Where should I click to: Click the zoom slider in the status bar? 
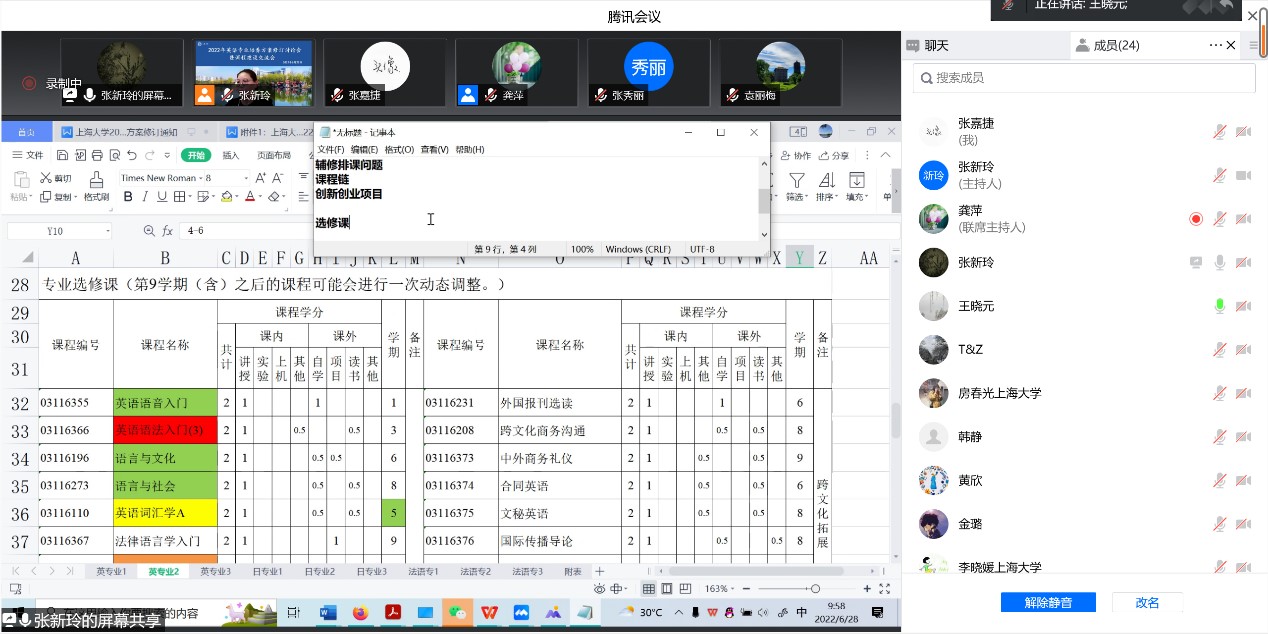(815, 589)
